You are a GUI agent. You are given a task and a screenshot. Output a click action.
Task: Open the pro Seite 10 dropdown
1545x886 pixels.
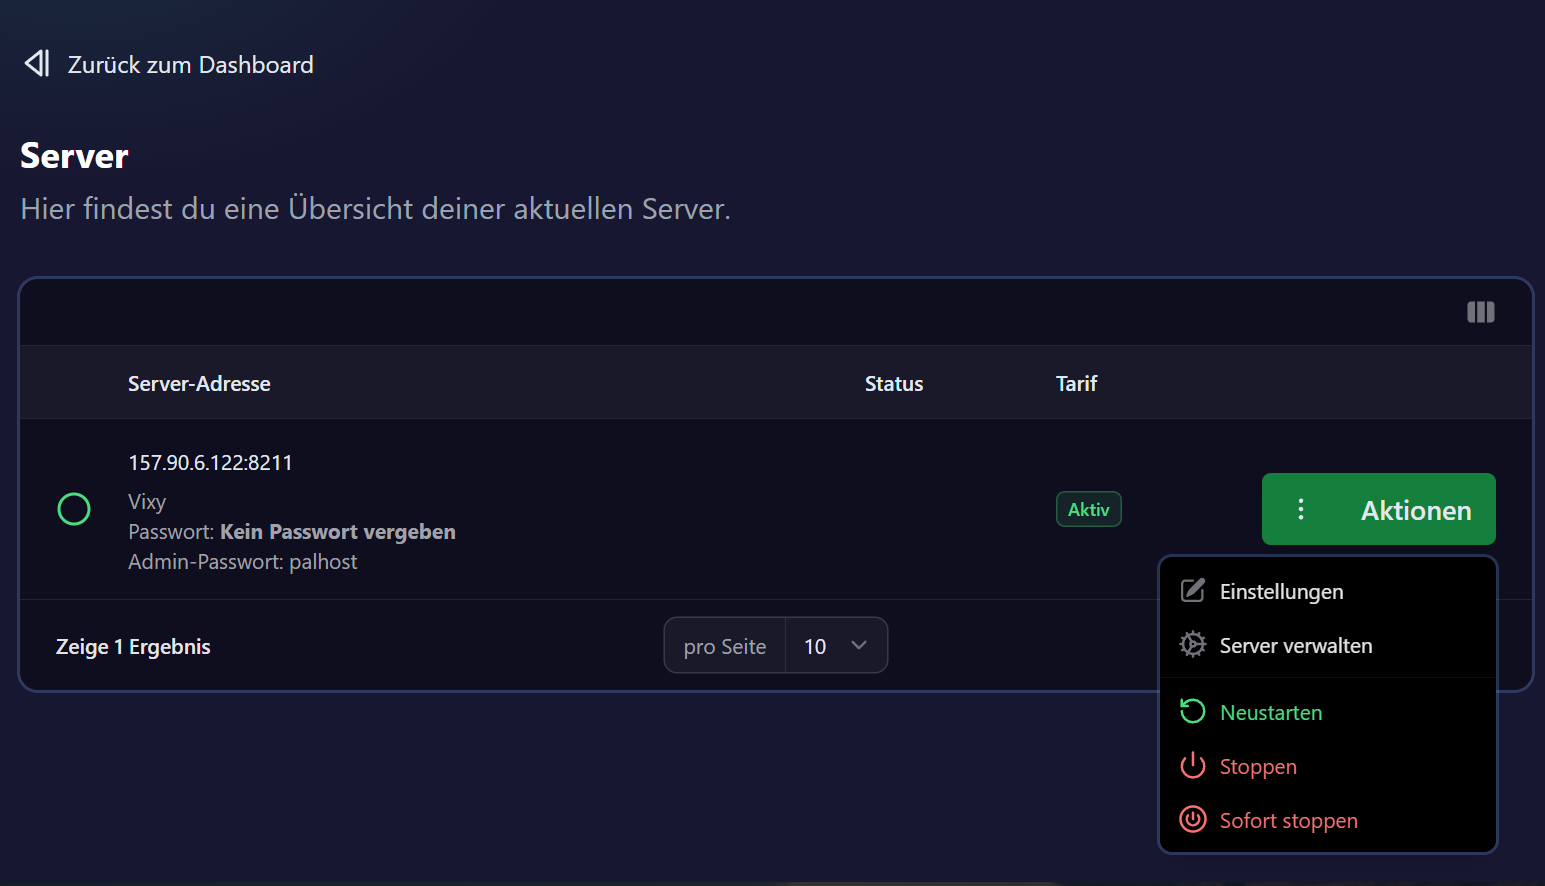tap(836, 646)
